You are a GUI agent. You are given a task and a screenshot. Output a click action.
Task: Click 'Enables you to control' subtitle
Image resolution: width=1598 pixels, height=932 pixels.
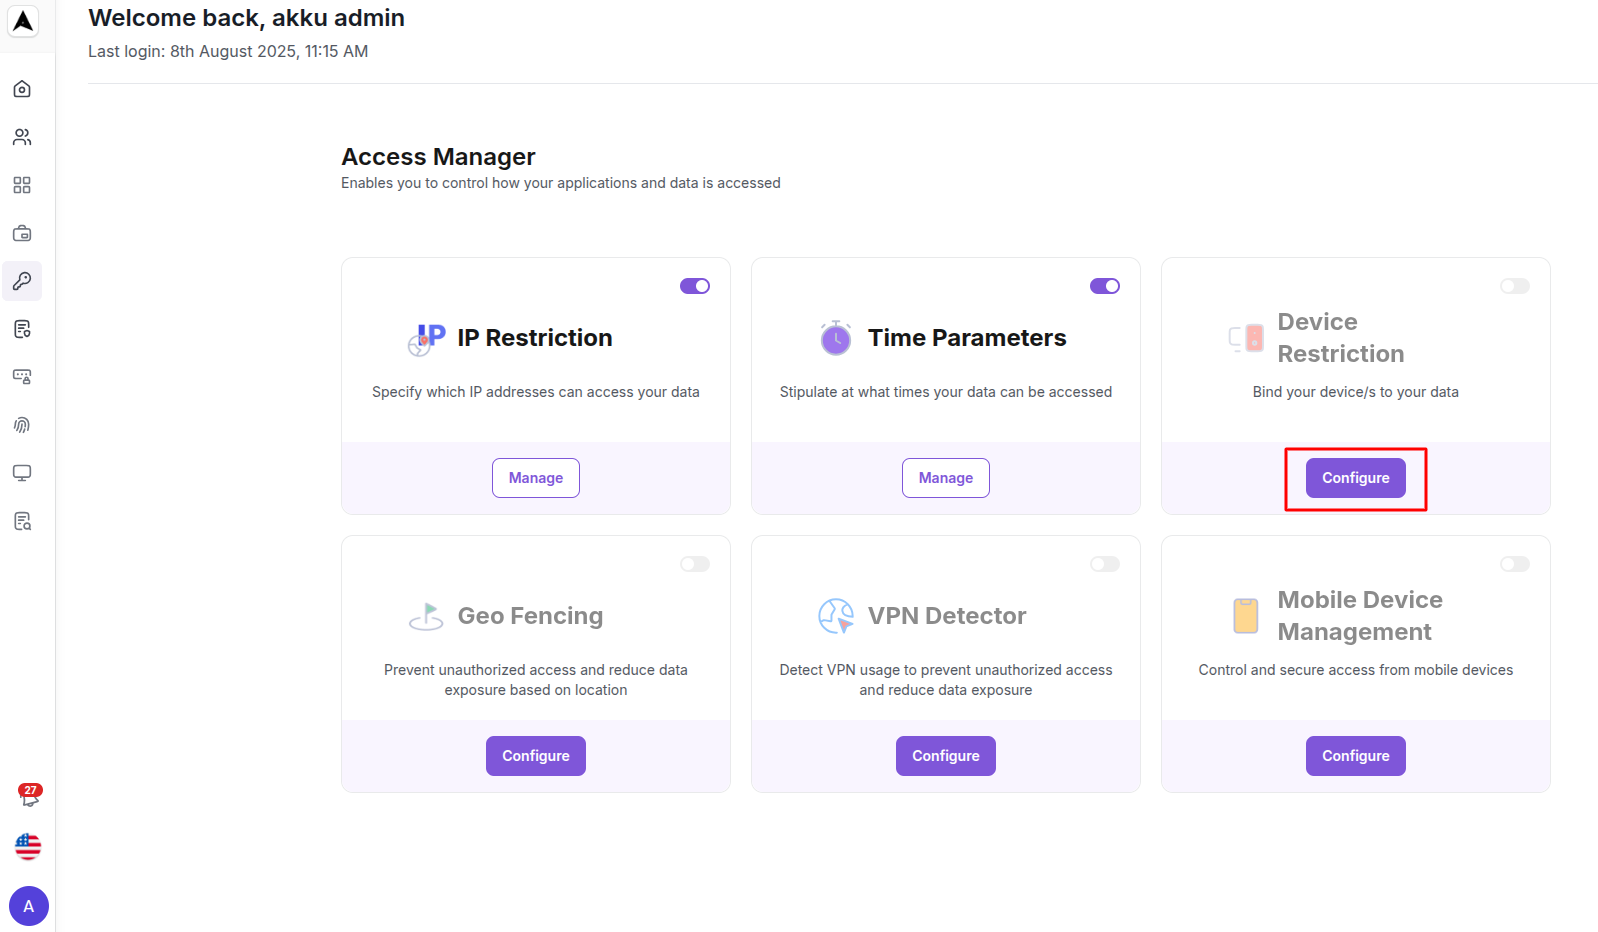tap(561, 183)
